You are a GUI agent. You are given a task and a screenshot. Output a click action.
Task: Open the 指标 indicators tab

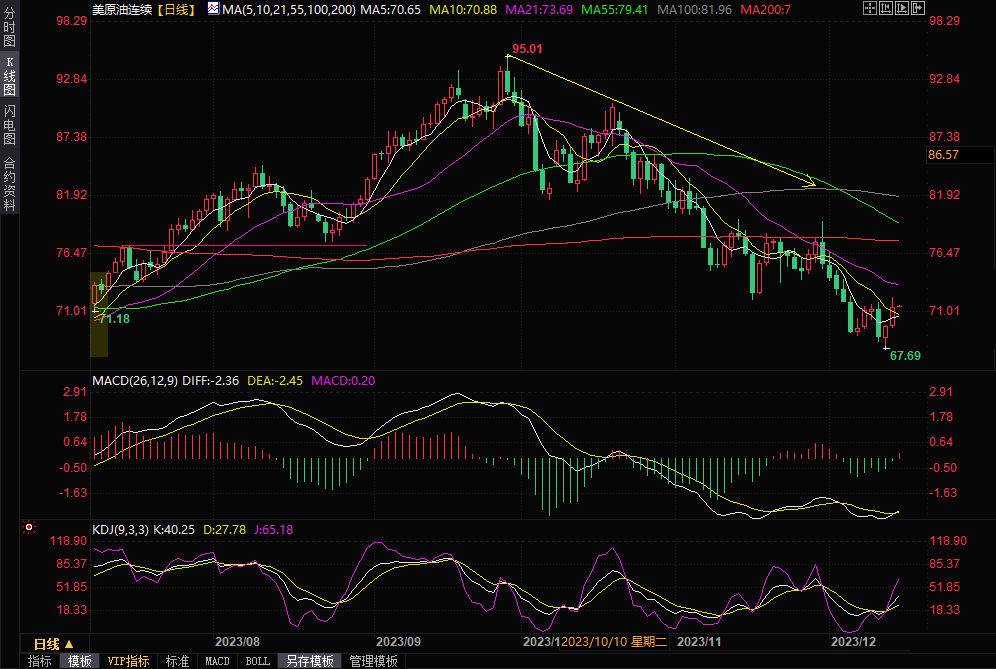click(40, 661)
